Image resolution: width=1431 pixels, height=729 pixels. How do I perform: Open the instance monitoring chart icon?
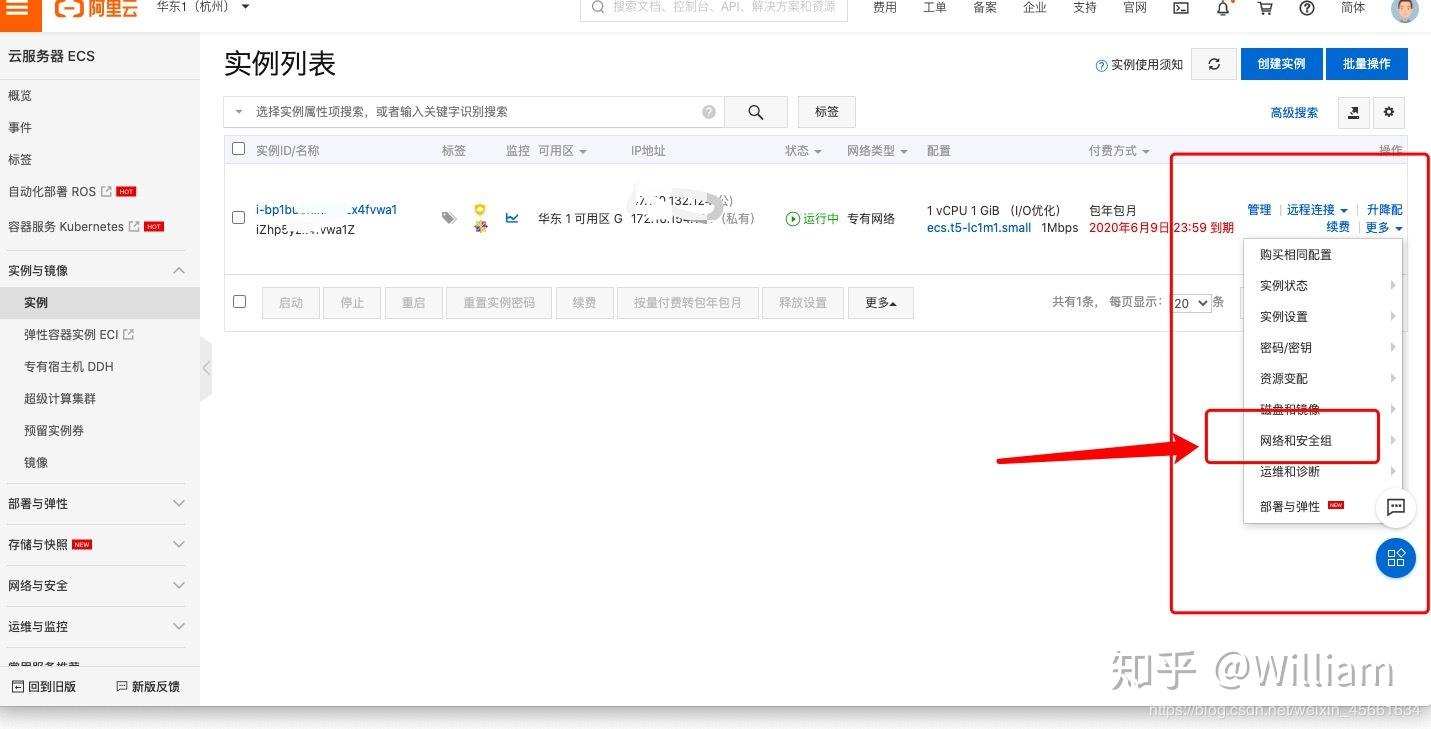tap(512, 217)
